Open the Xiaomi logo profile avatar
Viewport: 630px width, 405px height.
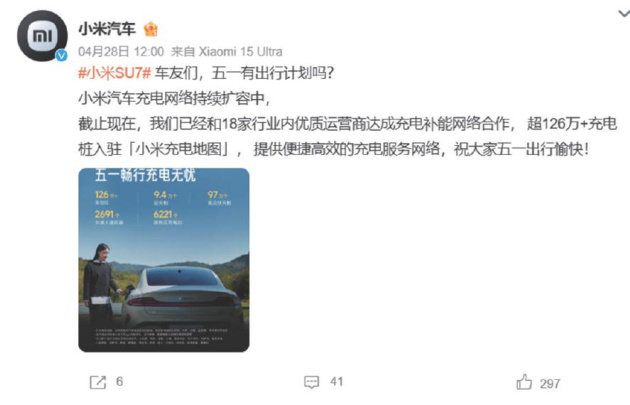[42, 36]
